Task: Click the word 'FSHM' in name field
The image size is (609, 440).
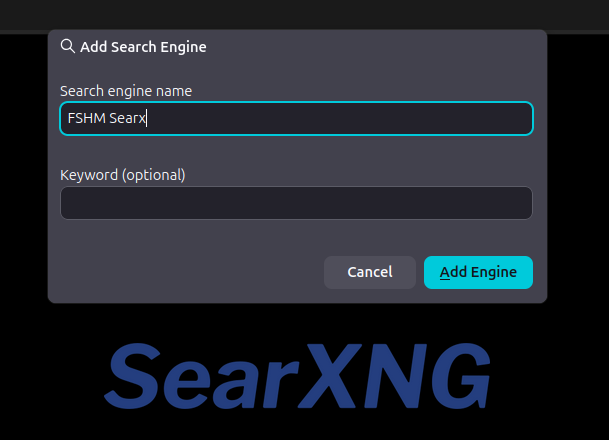Action: pos(85,119)
